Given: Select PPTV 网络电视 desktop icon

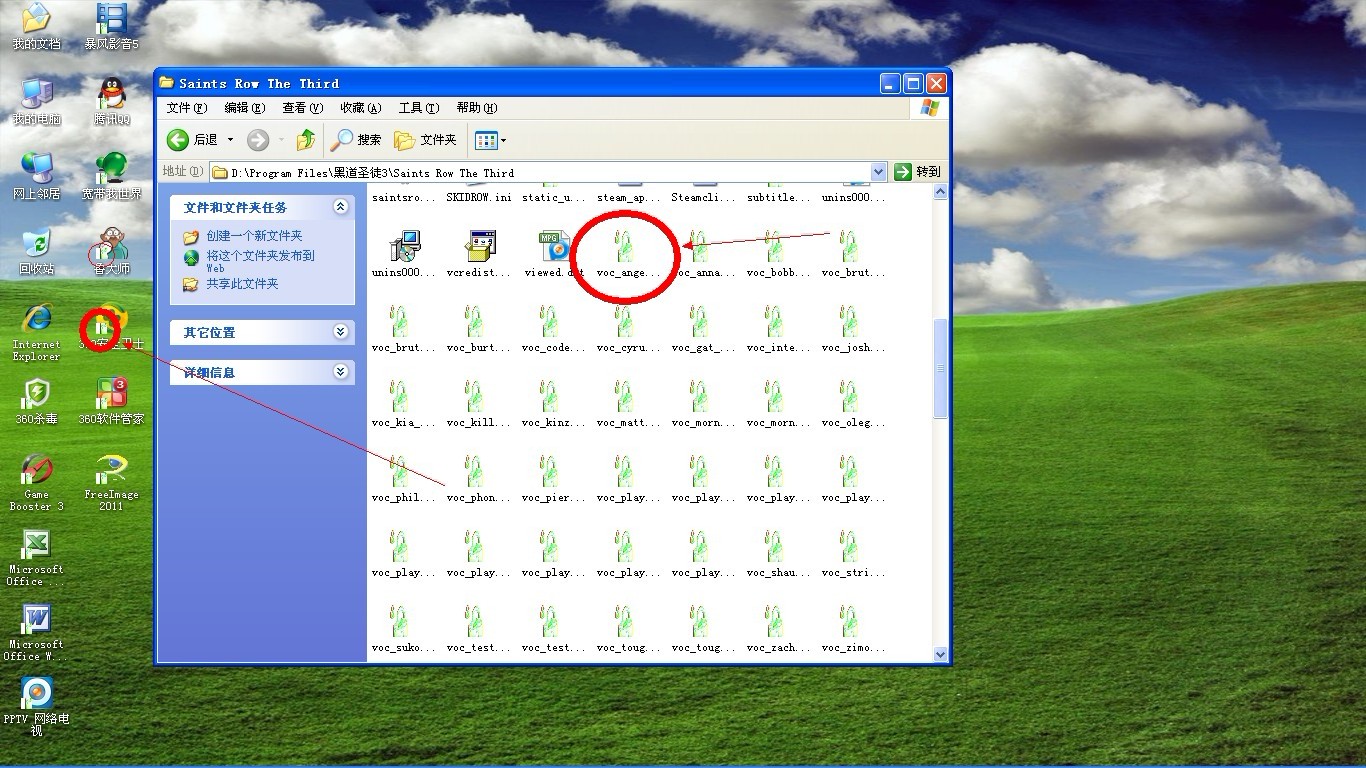Looking at the screenshot, I should (36, 707).
